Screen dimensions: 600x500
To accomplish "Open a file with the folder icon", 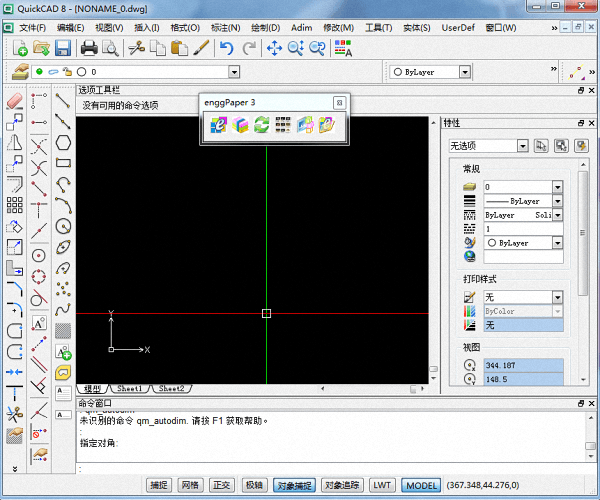I will point(41,48).
